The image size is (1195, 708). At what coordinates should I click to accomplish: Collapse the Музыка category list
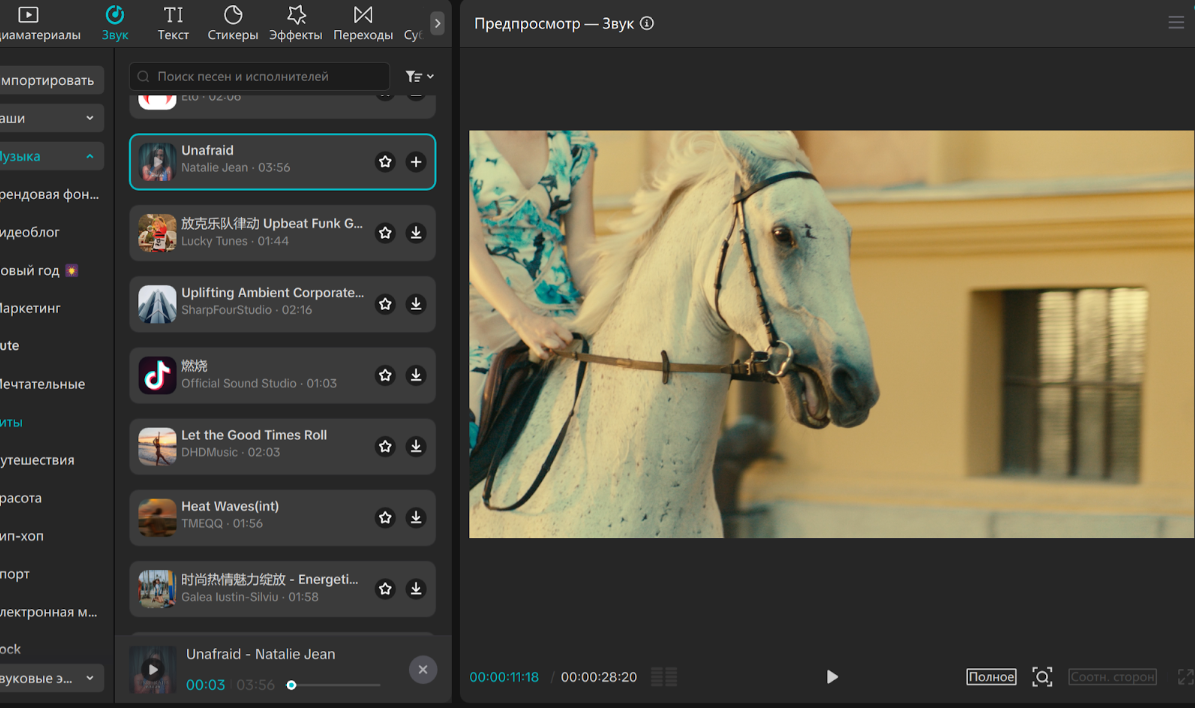click(89, 157)
